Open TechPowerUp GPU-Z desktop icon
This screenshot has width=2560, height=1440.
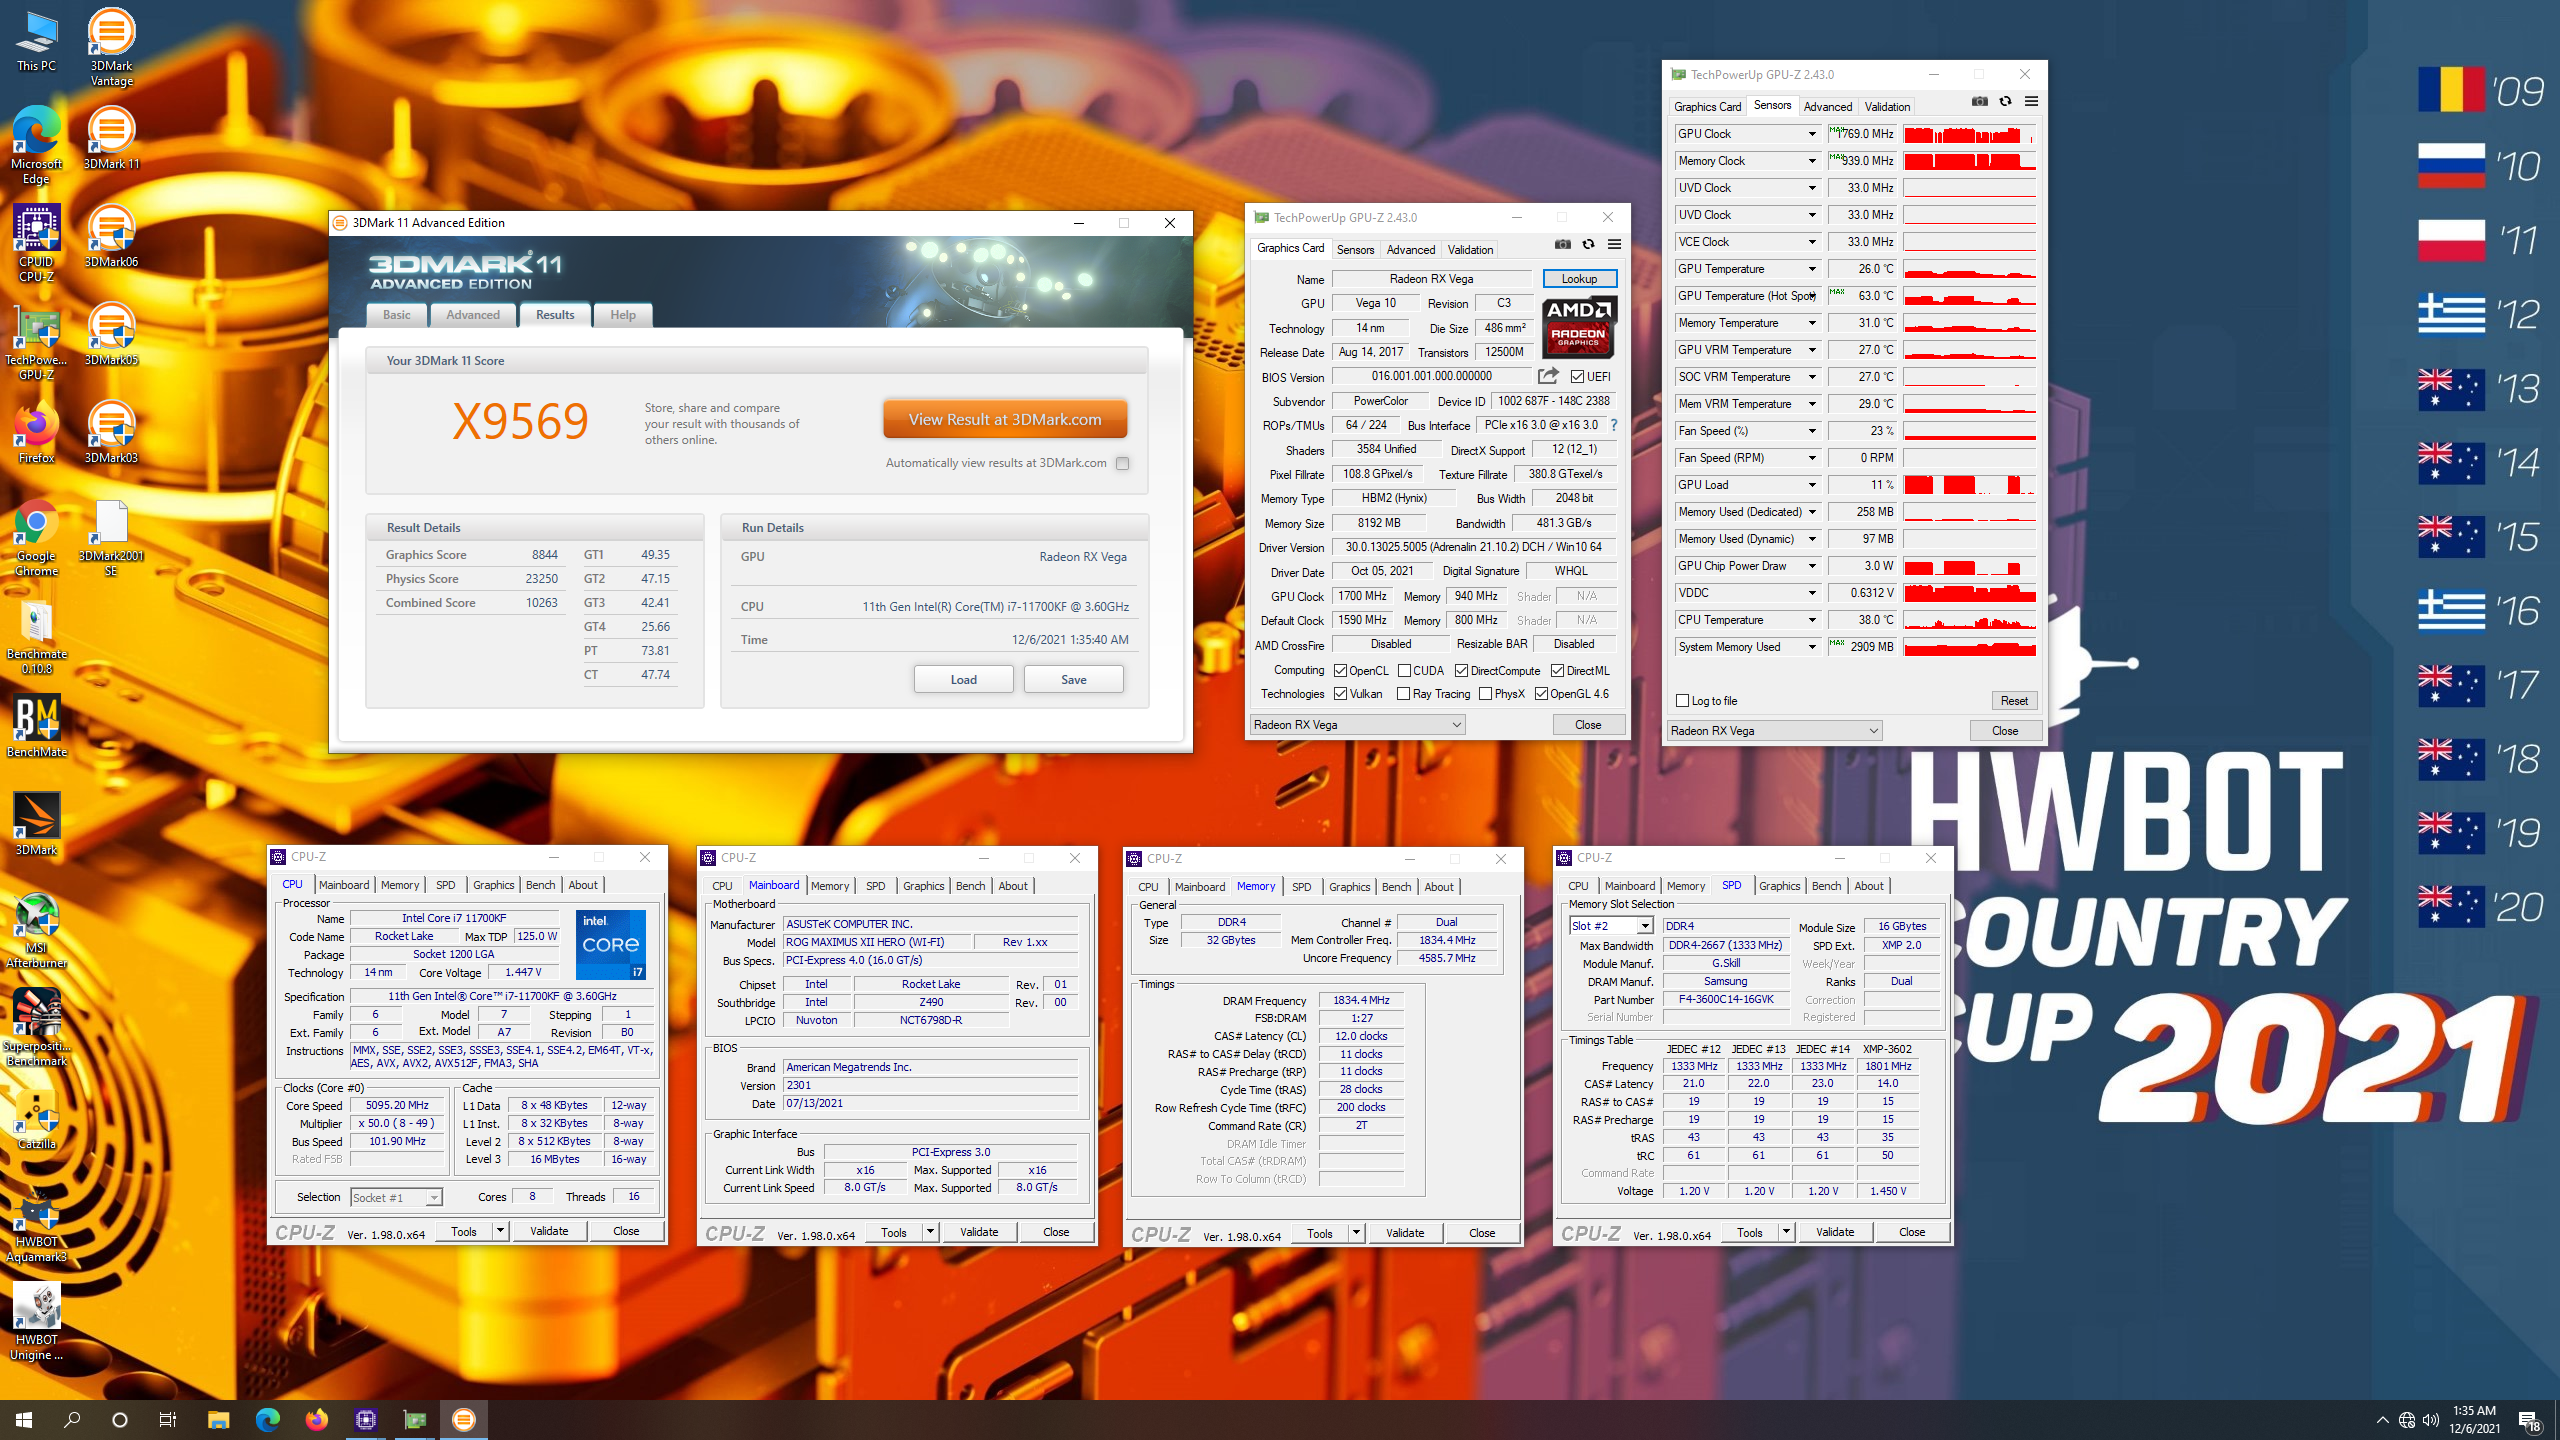(36, 341)
